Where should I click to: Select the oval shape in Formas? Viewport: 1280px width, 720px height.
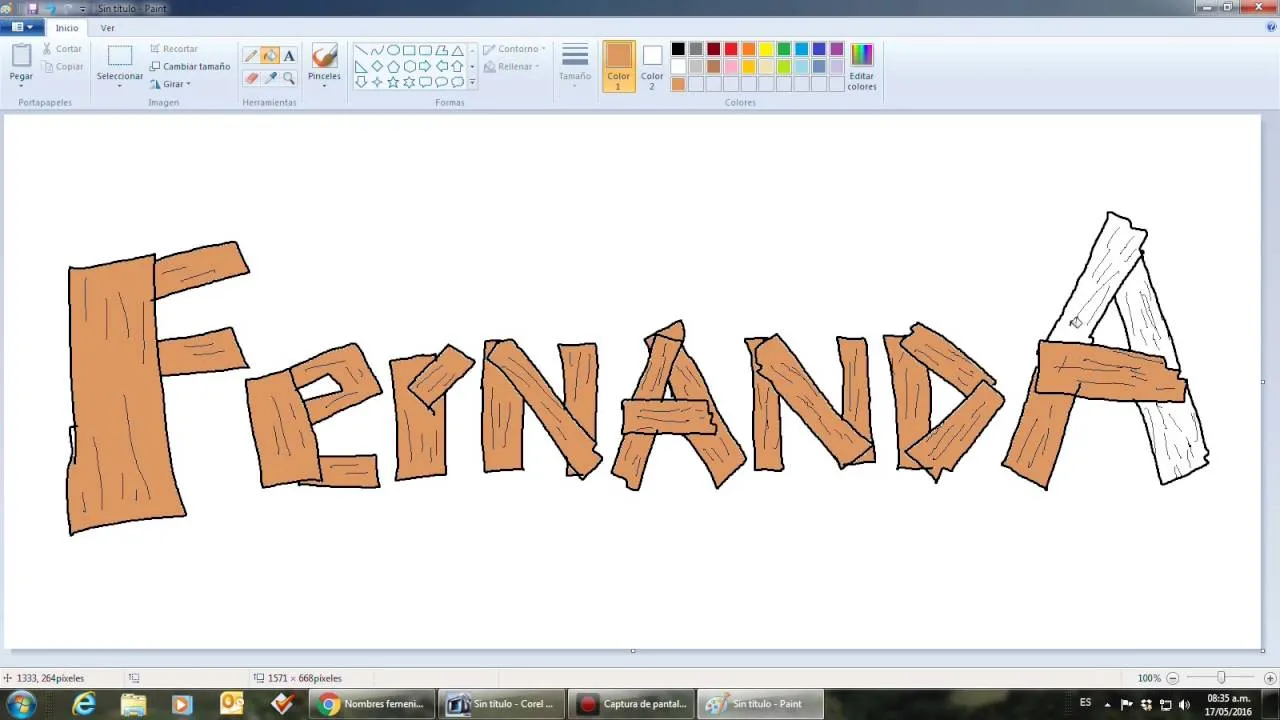[393, 49]
